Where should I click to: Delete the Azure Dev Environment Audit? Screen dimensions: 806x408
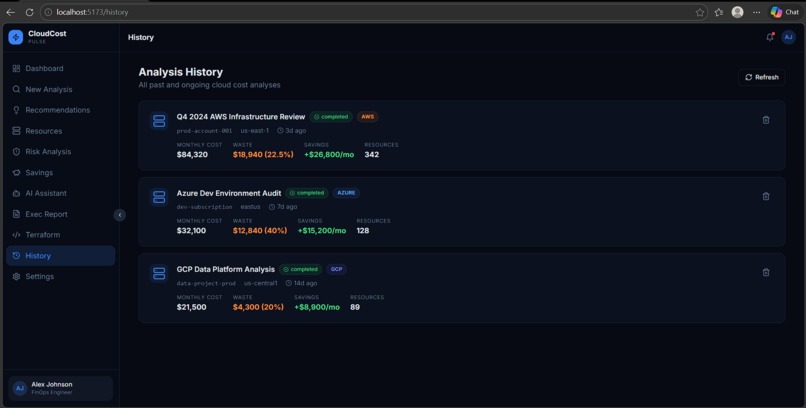click(x=766, y=196)
